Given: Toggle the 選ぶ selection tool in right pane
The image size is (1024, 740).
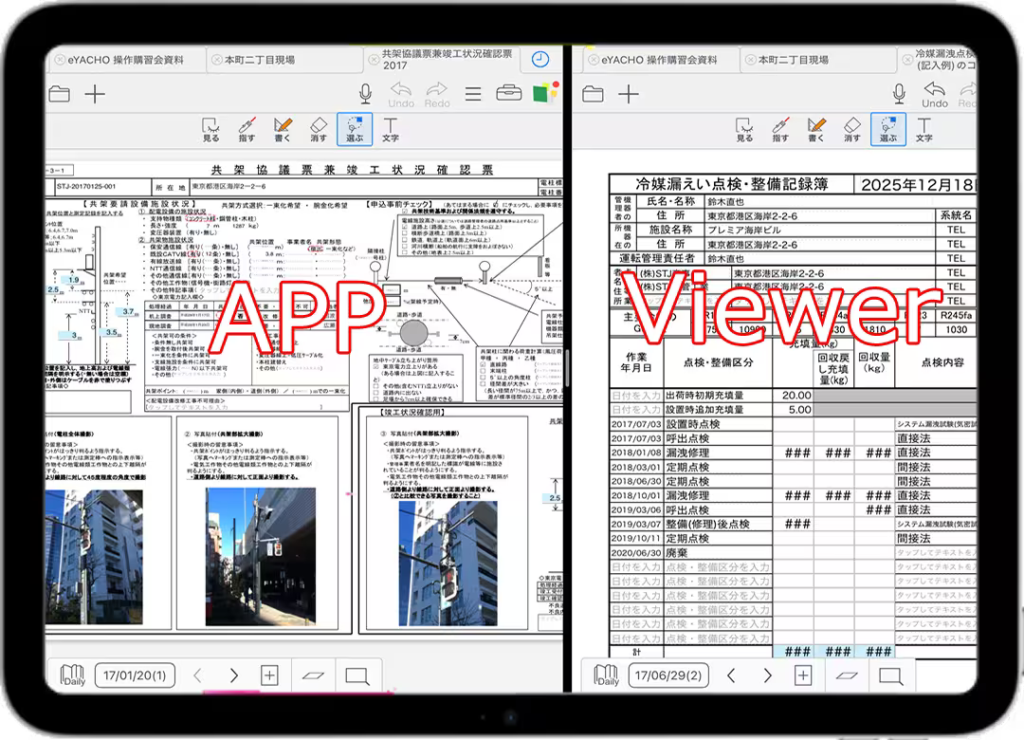Looking at the screenshot, I should tap(888, 129).
